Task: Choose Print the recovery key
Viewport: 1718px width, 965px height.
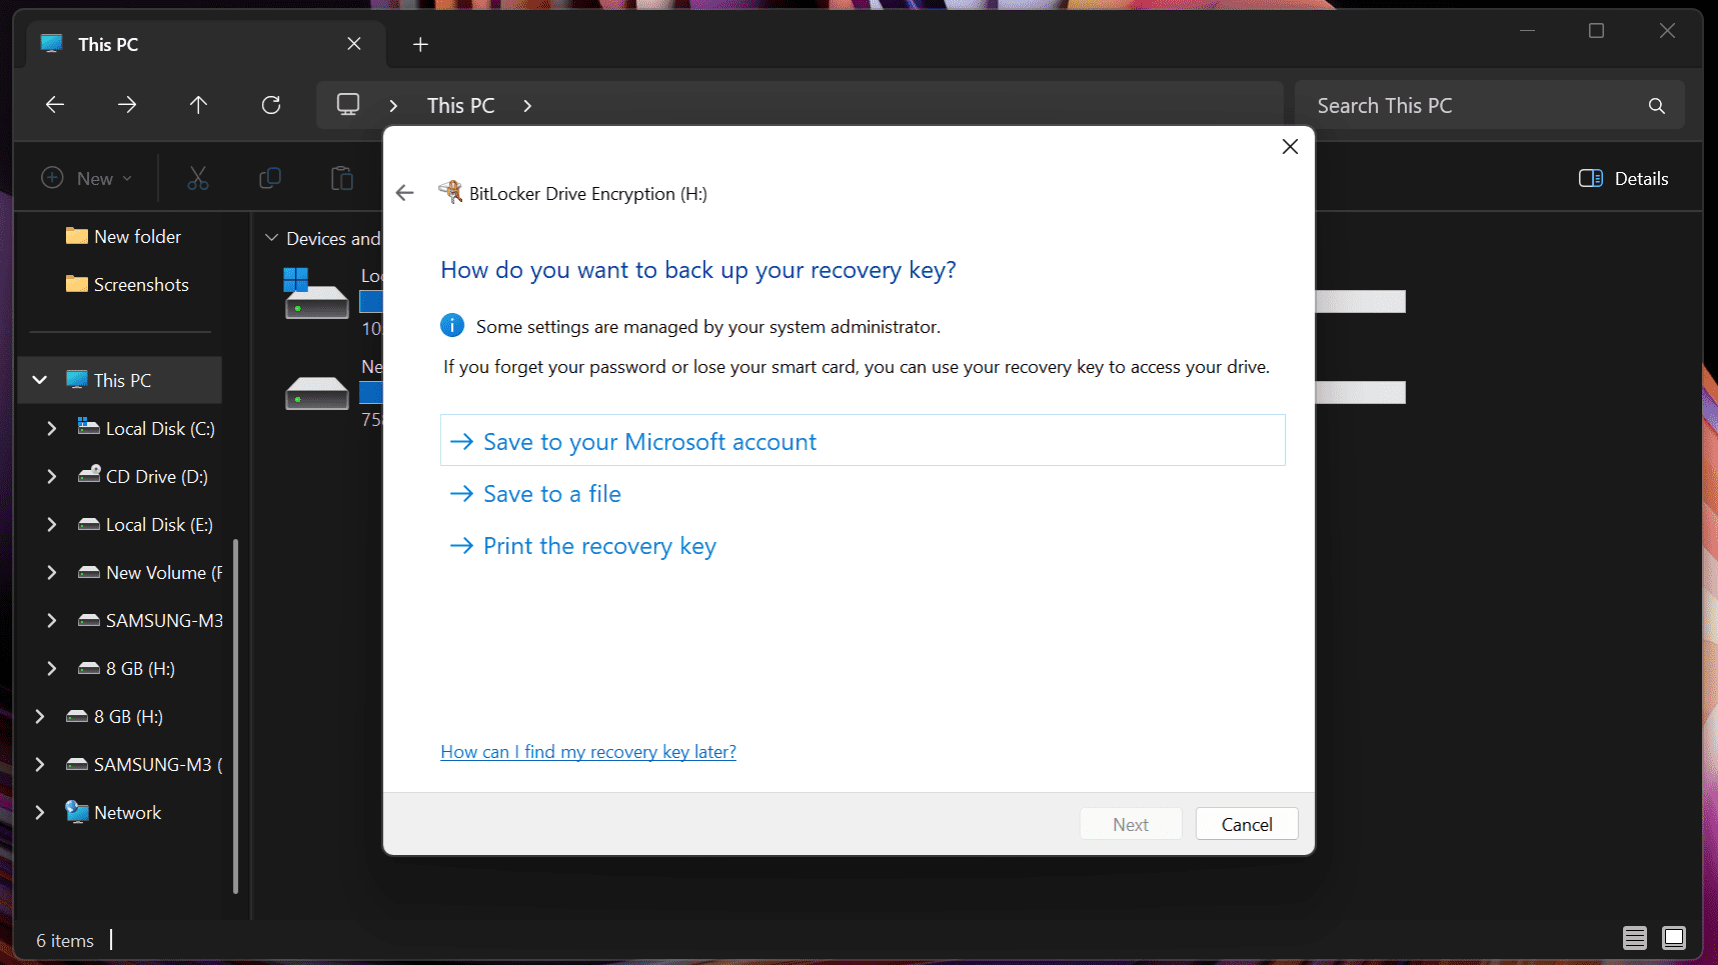Action: coord(598,545)
